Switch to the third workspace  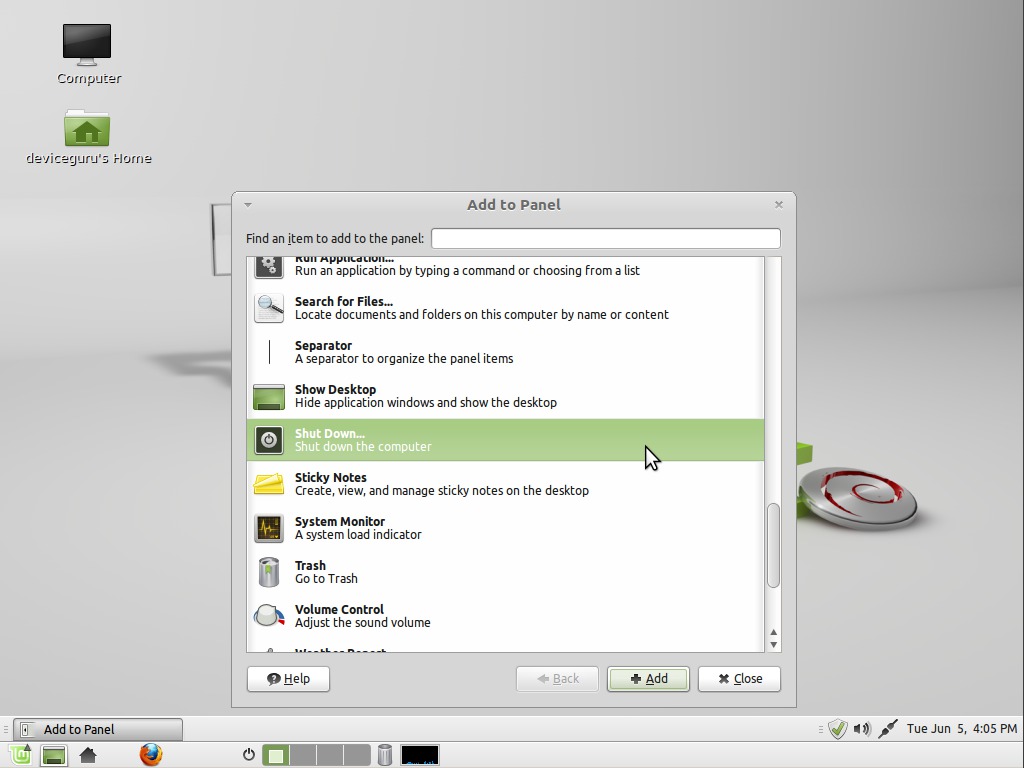click(x=330, y=756)
